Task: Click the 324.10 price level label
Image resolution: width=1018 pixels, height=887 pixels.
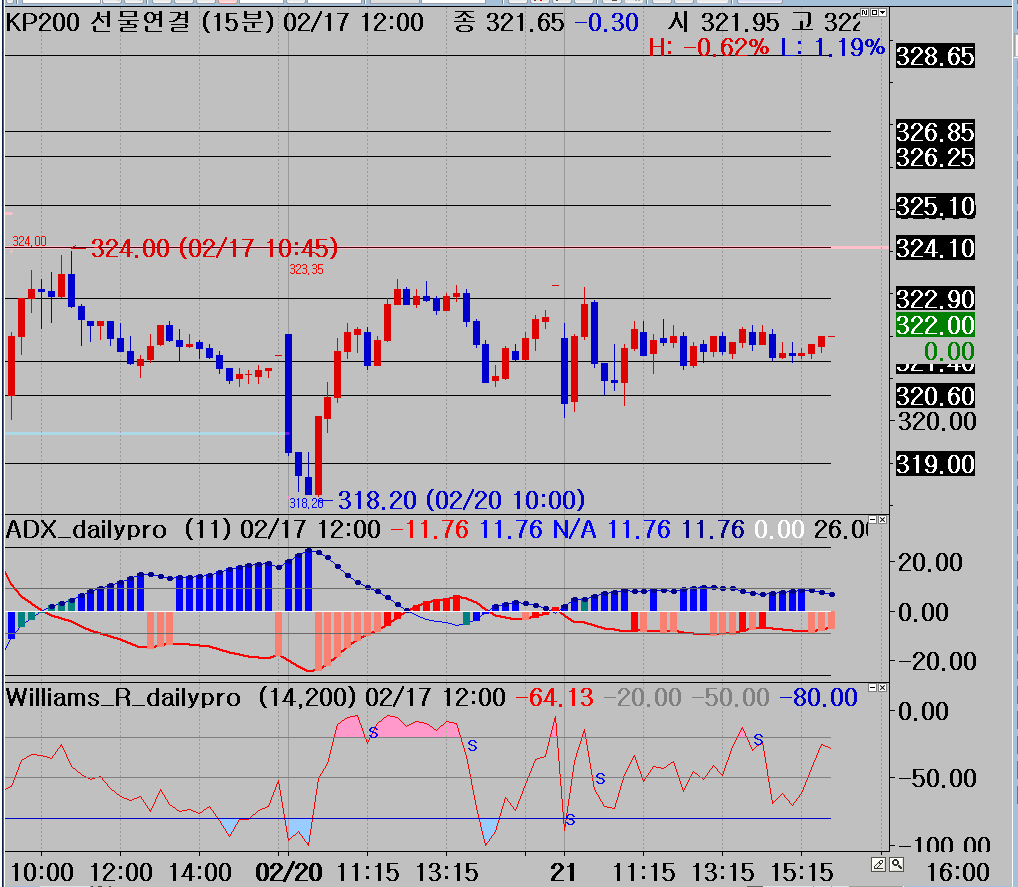Action: (936, 248)
